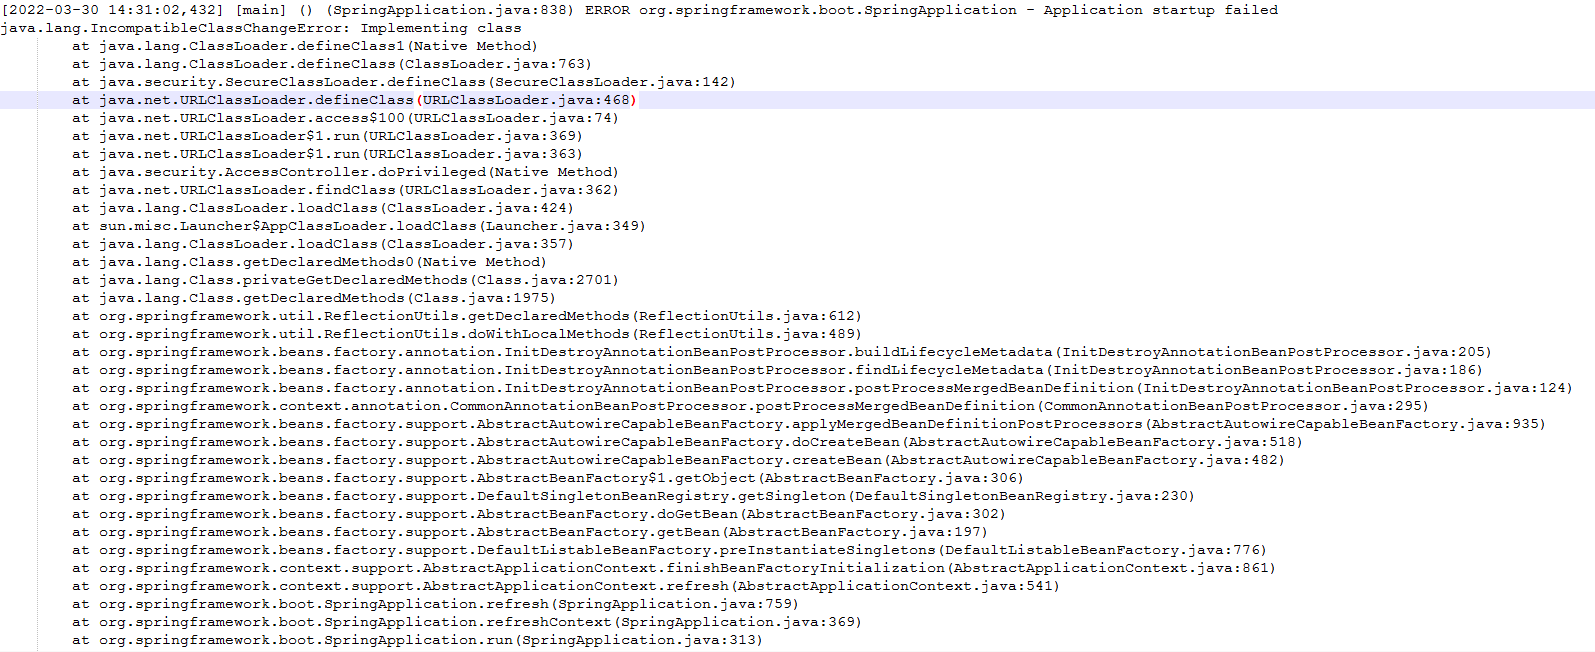This screenshot has height=652, width=1595.
Task: Click the highlighted URLClassLoader.java:468 line
Action: 354,100
